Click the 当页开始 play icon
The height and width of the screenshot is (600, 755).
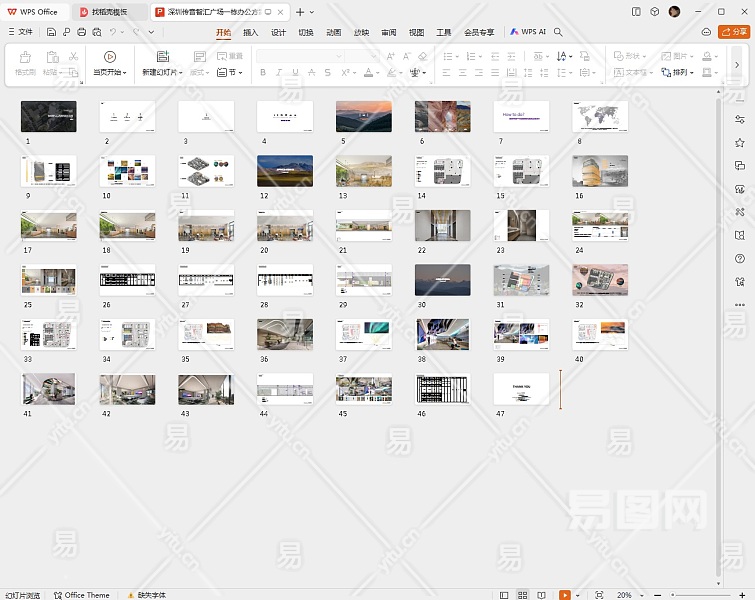(x=110, y=57)
